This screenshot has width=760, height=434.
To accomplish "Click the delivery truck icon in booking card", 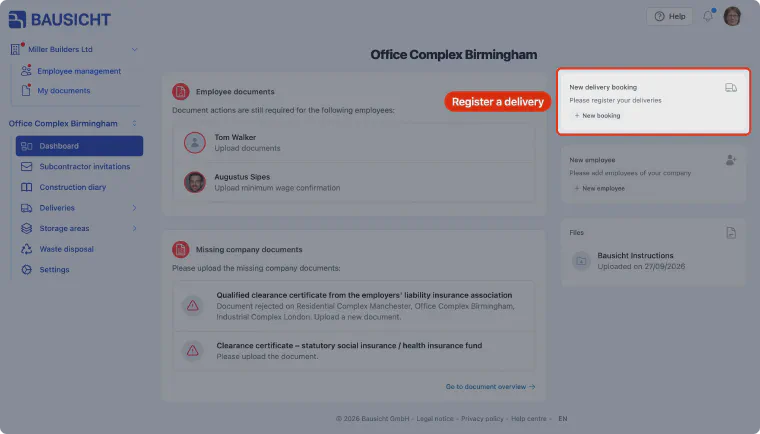I will click(731, 88).
